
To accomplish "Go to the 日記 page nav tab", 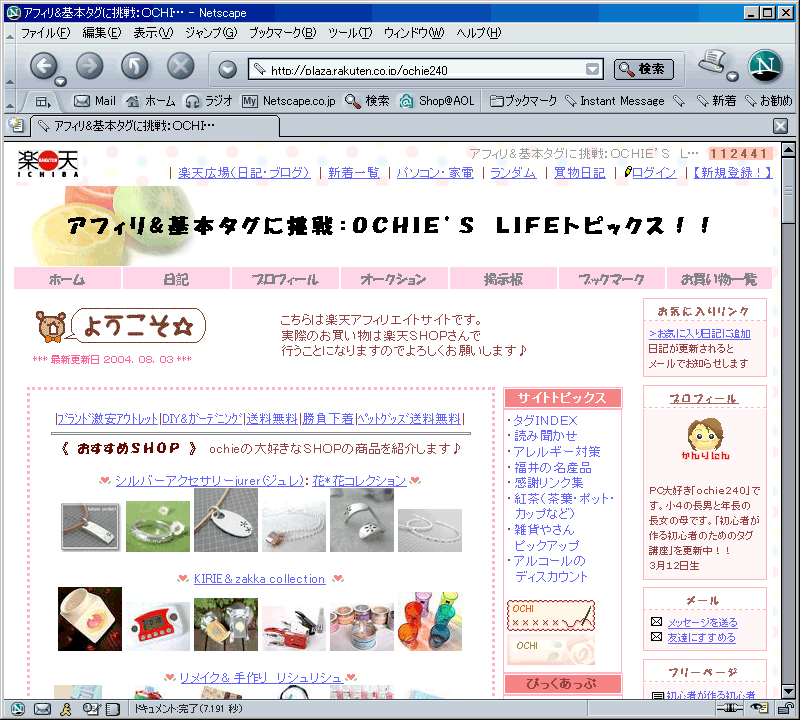I will tap(176, 279).
